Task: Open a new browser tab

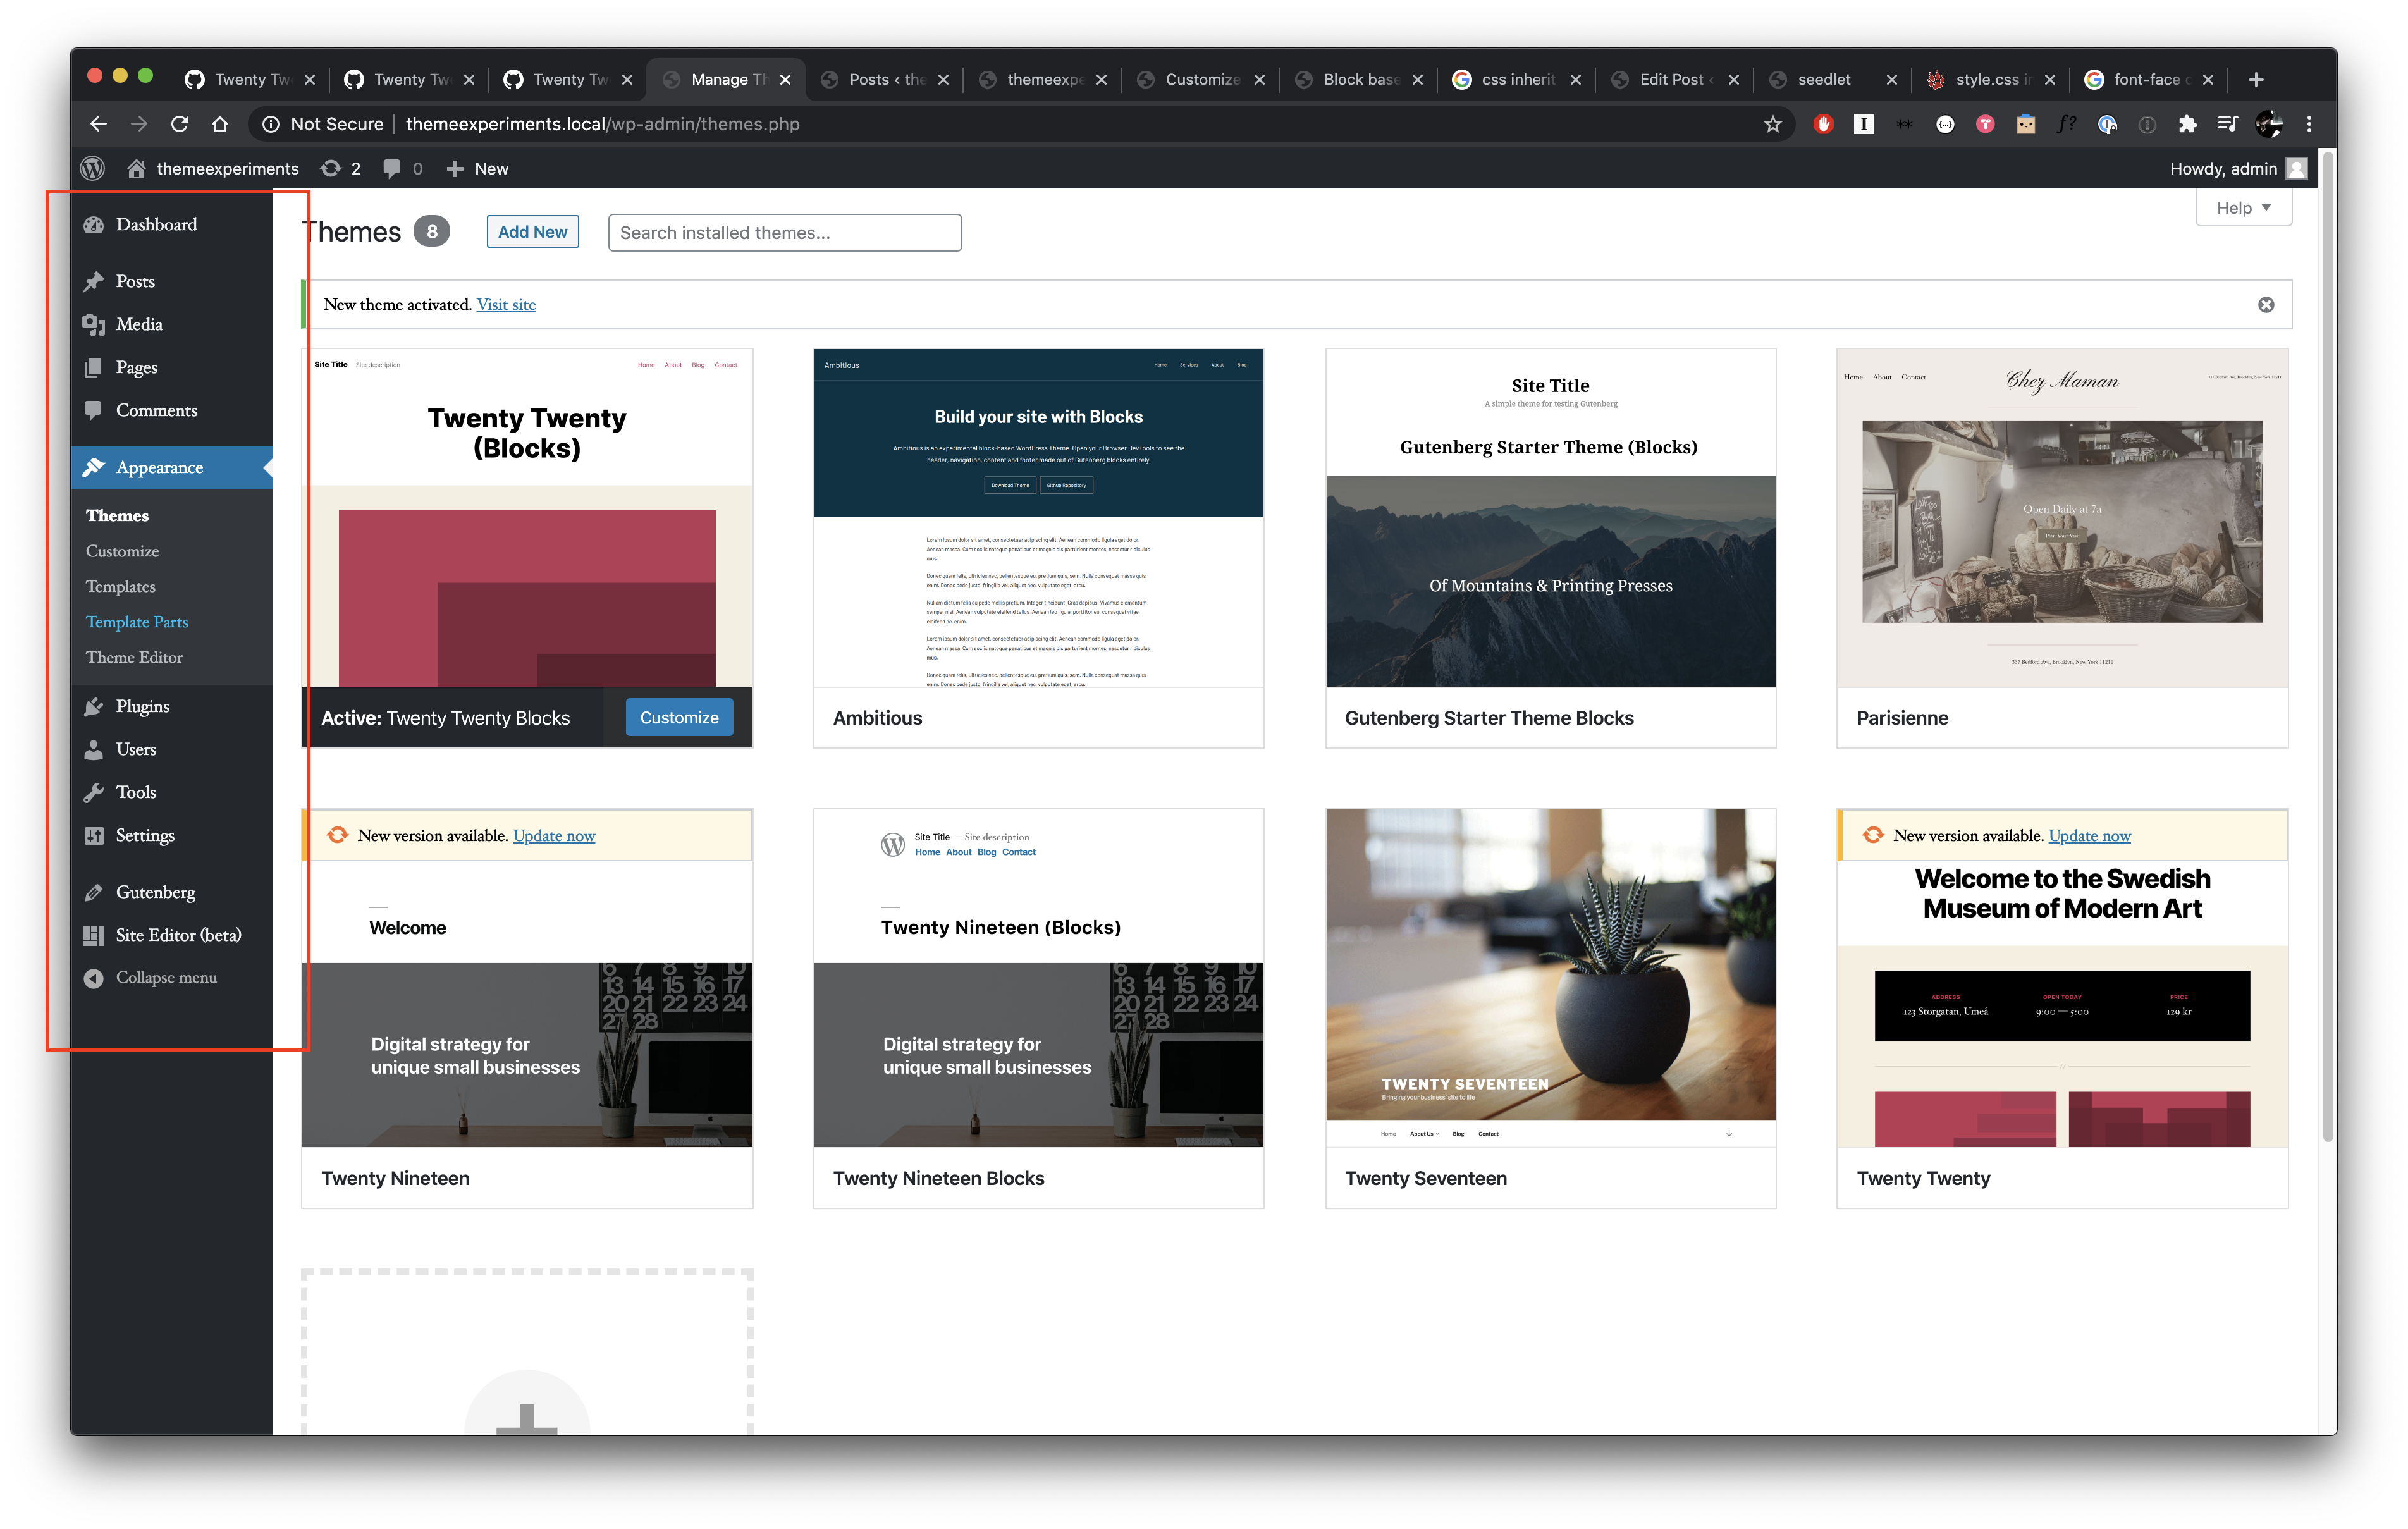Action: click(2256, 79)
